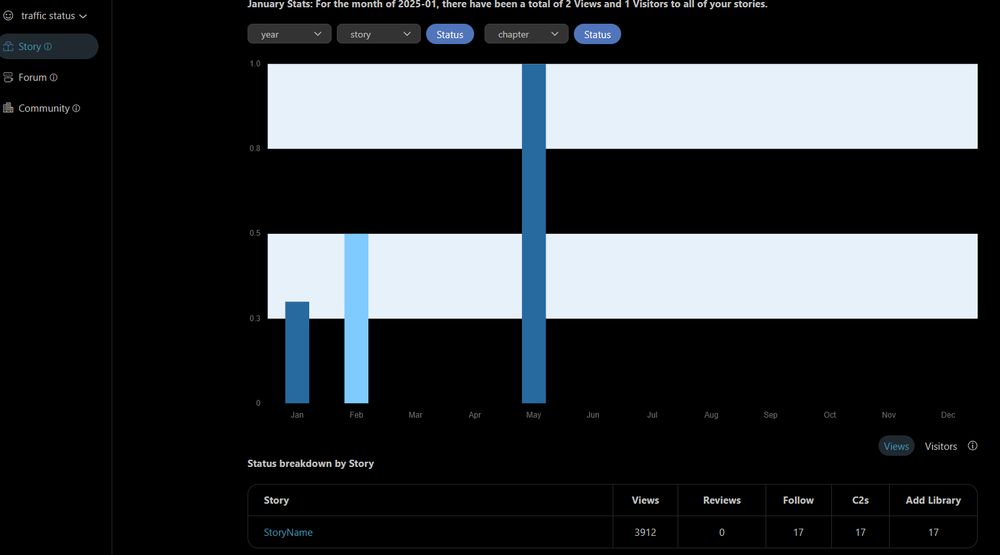Click the Status button after story dropdown

coord(450,34)
